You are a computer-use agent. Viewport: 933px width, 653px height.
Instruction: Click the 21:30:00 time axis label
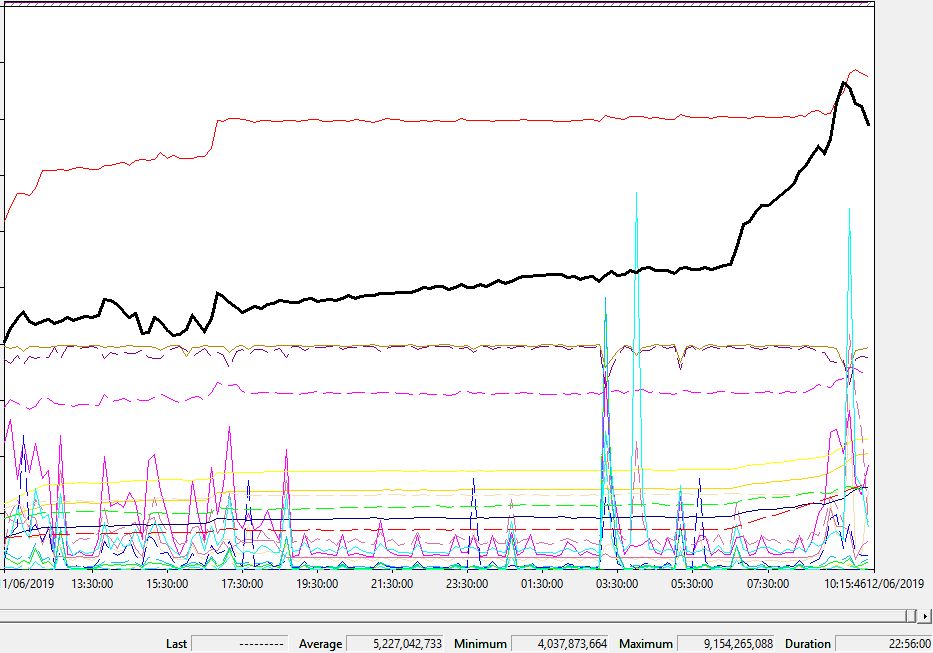(x=392, y=584)
